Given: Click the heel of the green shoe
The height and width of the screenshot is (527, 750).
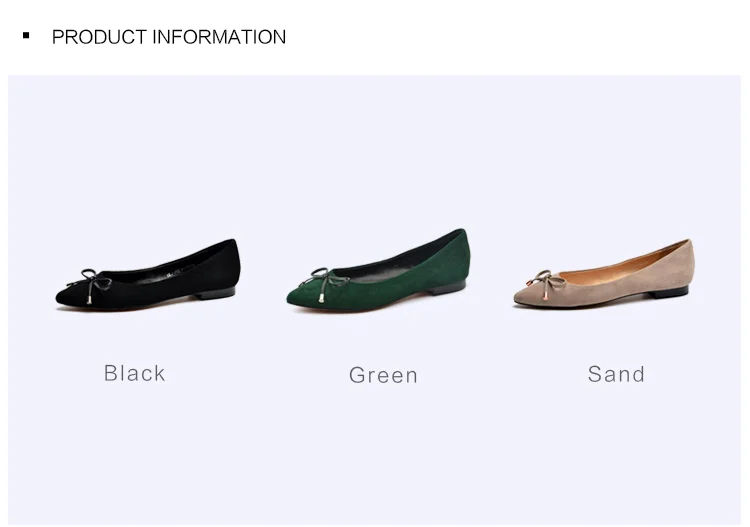Looking at the screenshot, I should pos(446,288).
